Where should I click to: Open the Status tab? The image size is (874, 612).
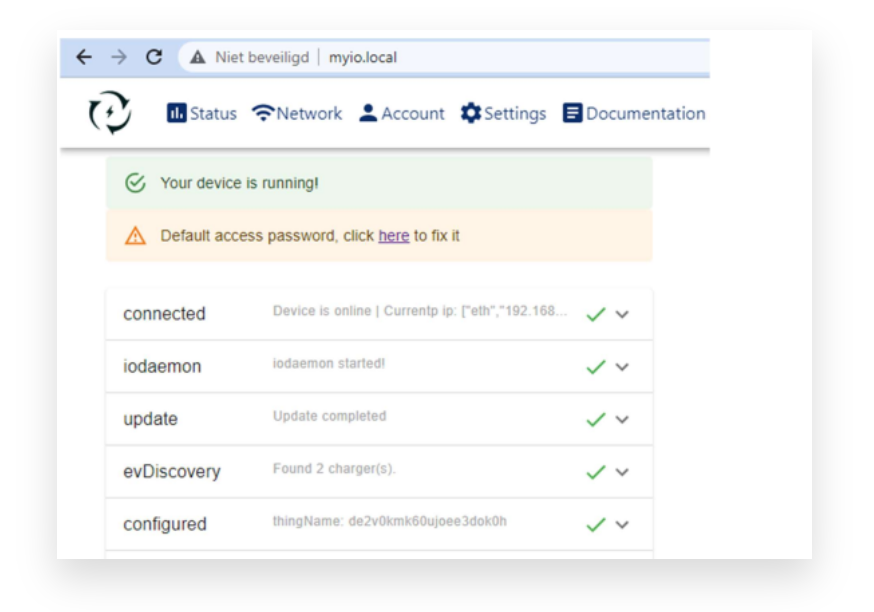202,113
